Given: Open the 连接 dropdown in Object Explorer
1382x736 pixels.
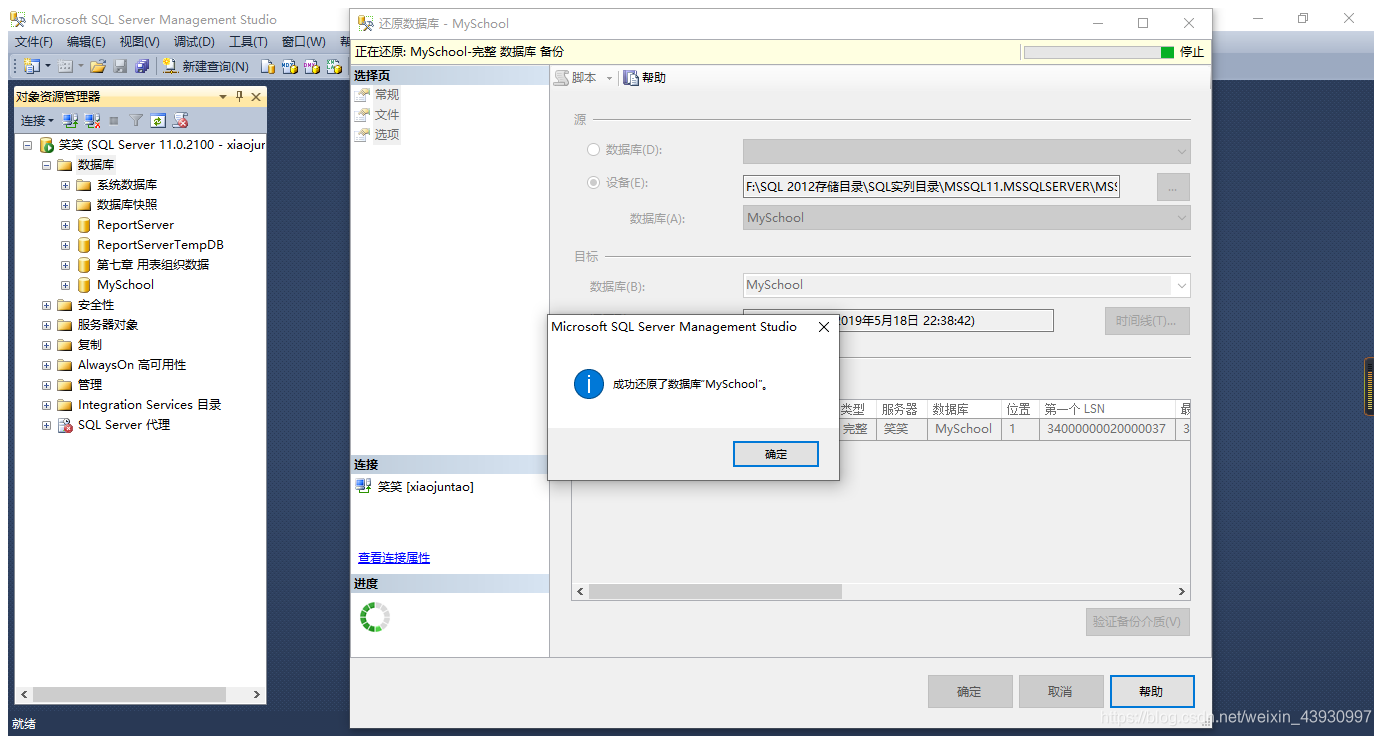Looking at the screenshot, I should click(x=37, y=120).
